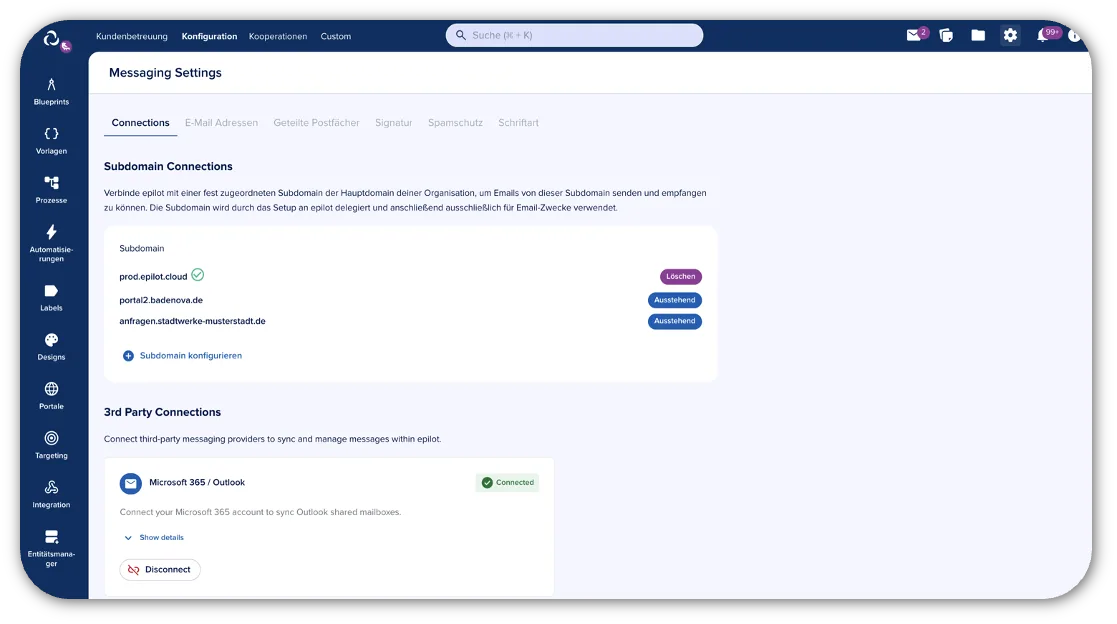The width and height of the screenshot is (1117, 624).
Task: Click the epilot logo
Action: (x=51, y=38)
